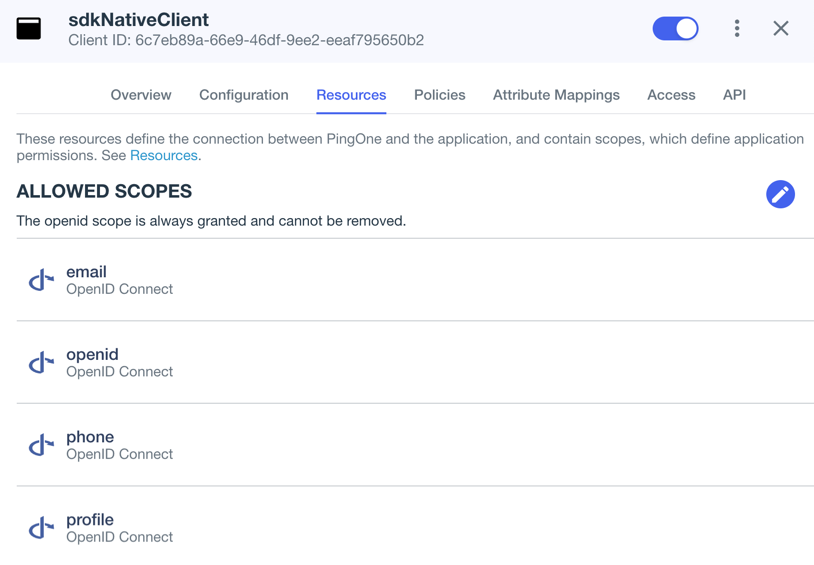The width and height of the screenshot is (814, 565).
Task: Click the OpenID icon beside phone scope
Action: click(x=41, y=446)
